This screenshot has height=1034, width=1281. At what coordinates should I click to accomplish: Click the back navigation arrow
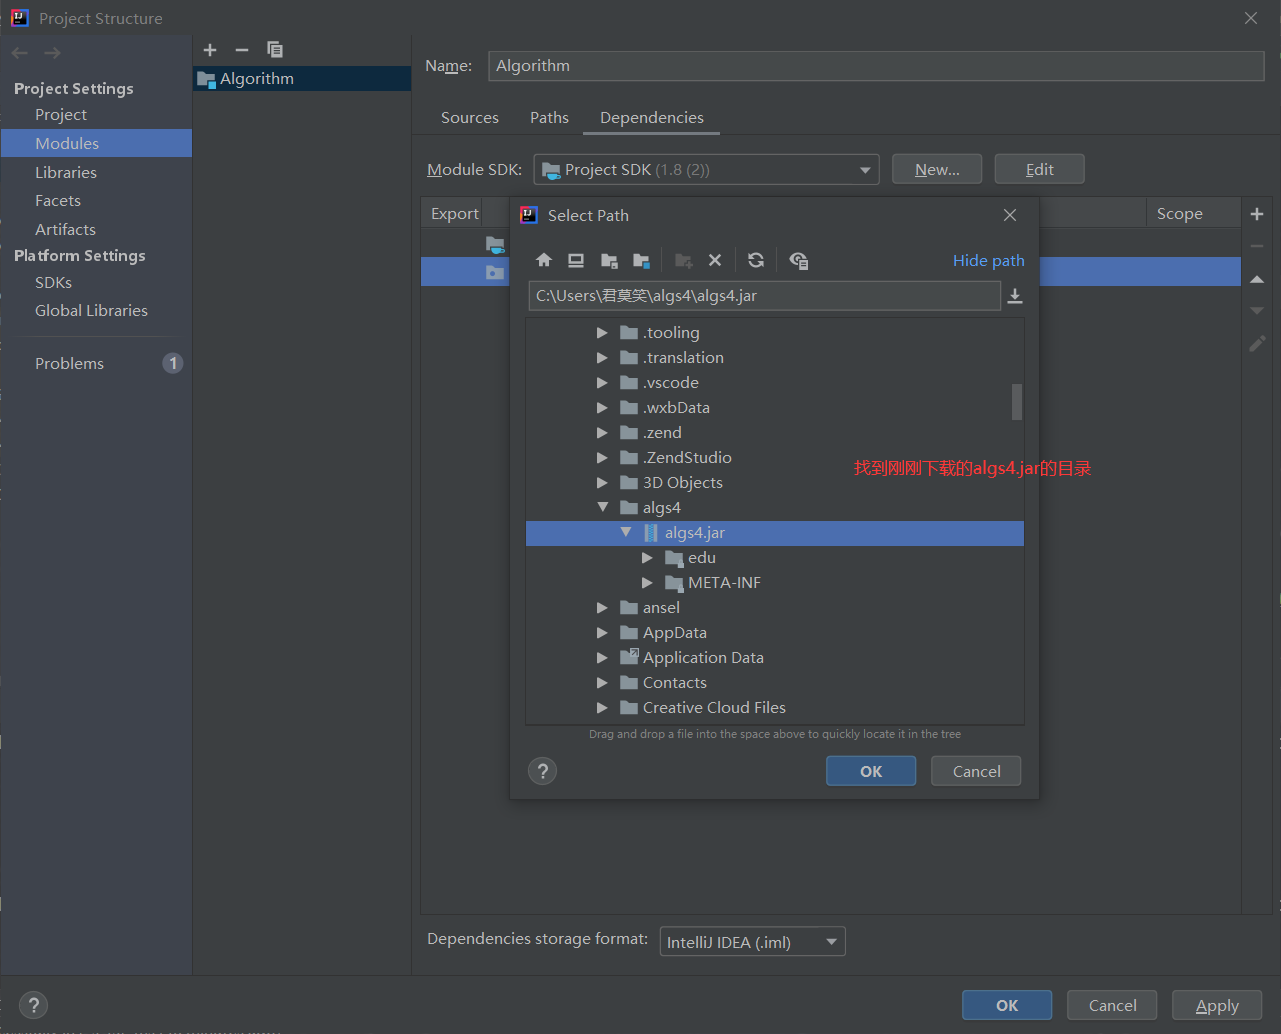pyautogui.click(x=20, y=53)
